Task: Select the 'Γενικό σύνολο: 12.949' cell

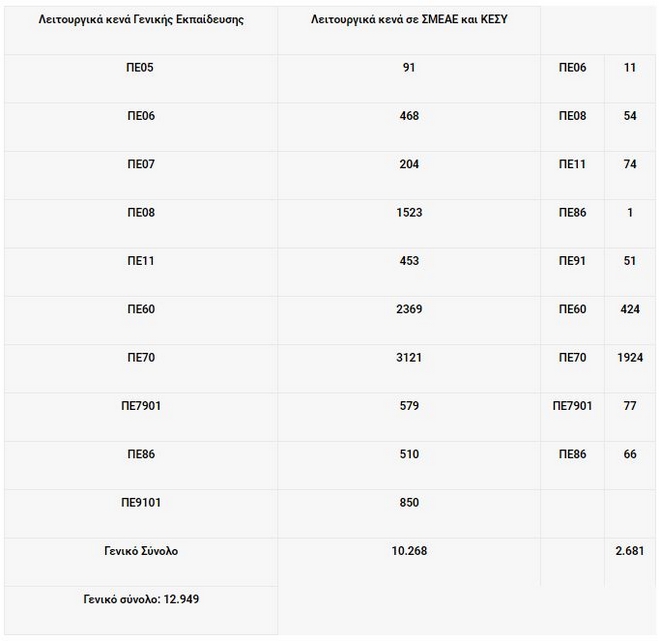Action: click(x=141, y=599)
